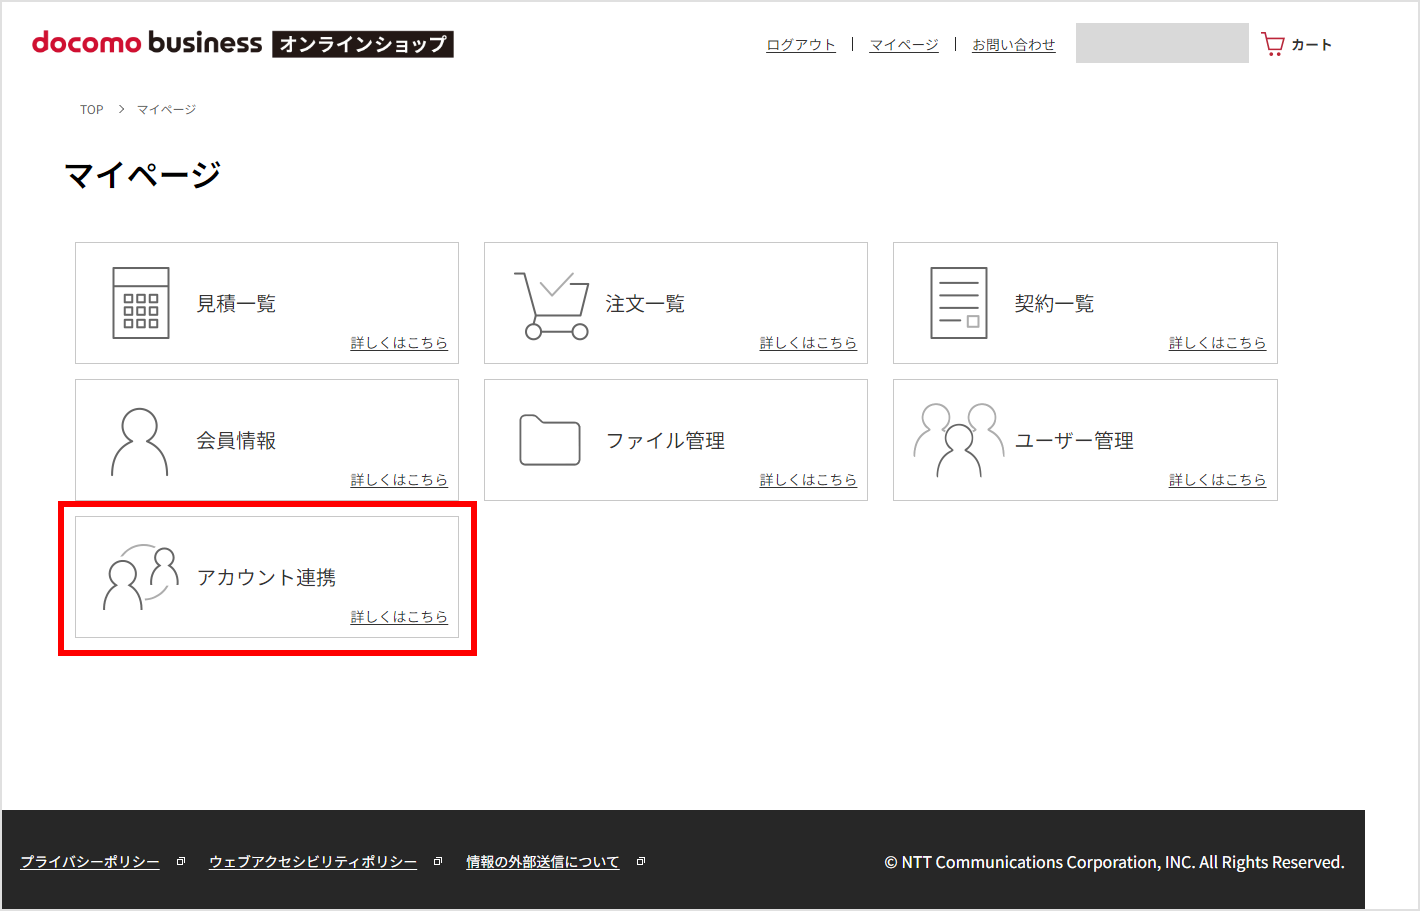Click the linked-users icon for アカウント連携

(x=141, y=577)
